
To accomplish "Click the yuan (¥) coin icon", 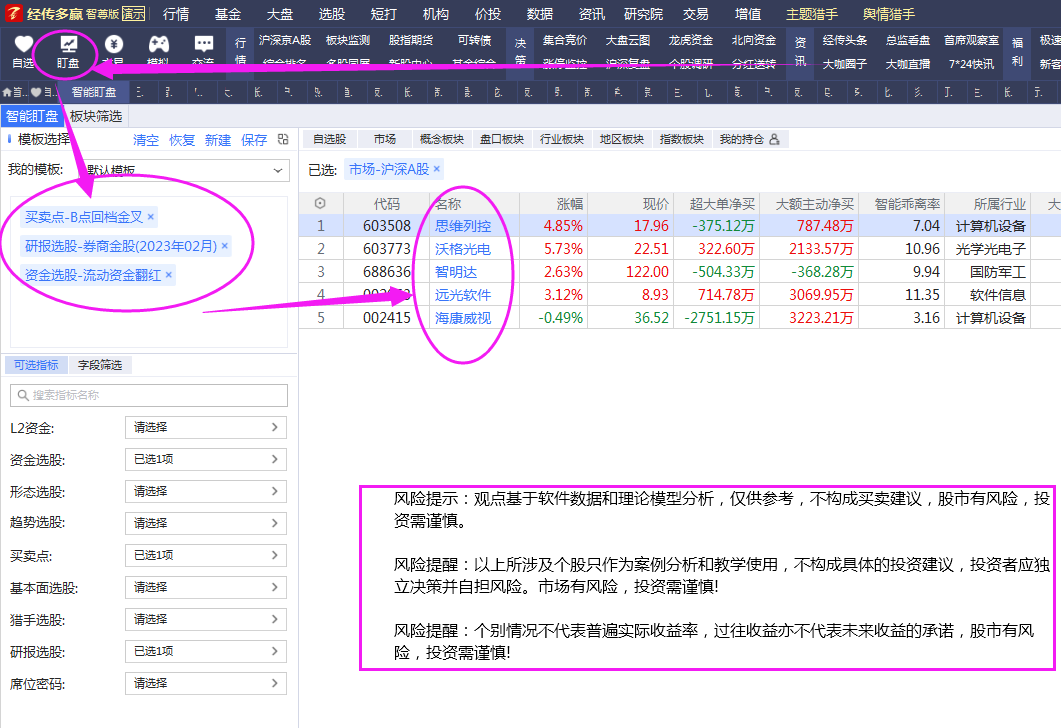I will click(x=114, y=44).
